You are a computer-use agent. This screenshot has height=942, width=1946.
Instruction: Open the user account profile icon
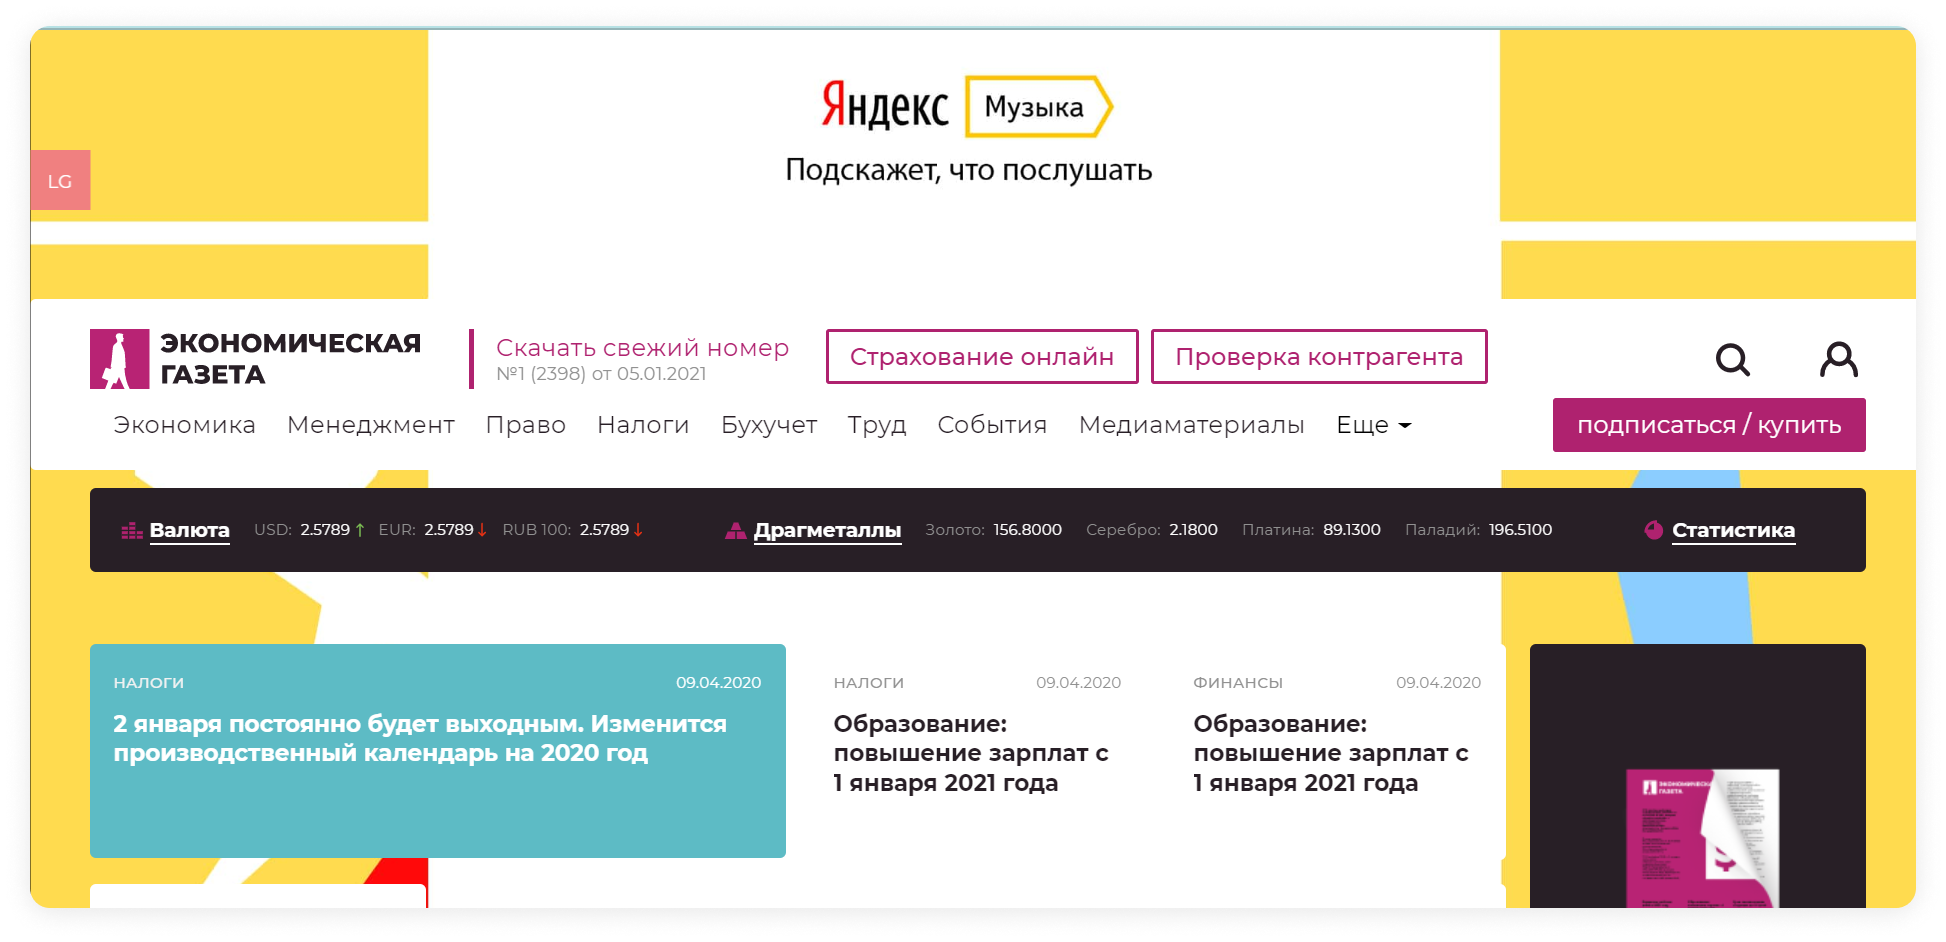[1838, 359]
